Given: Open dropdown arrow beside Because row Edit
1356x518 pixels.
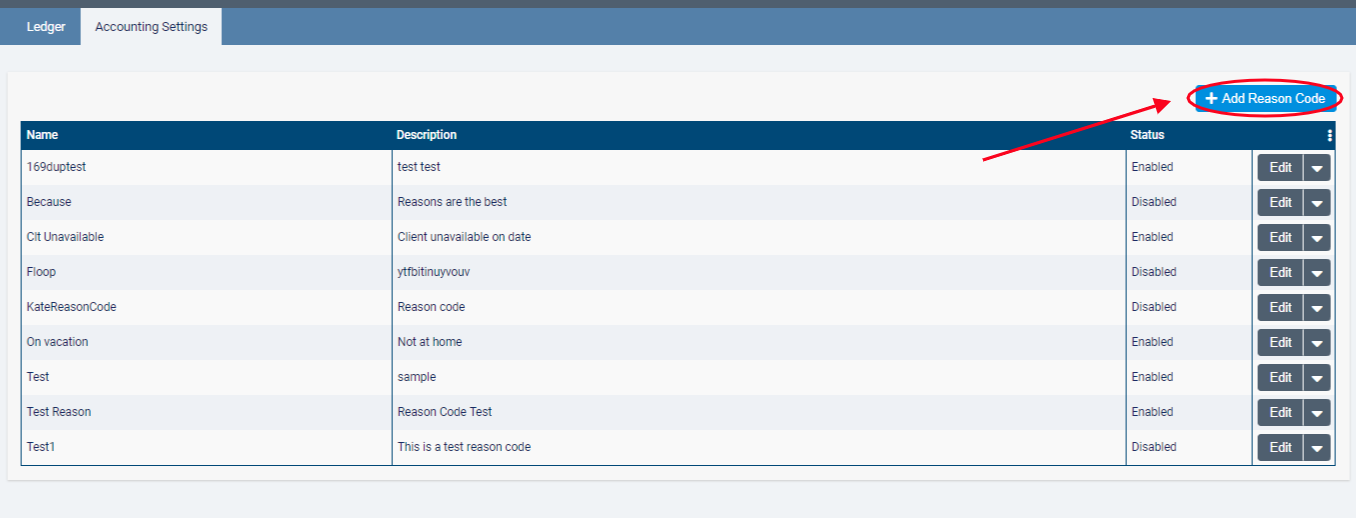Looking at the screenshot, I should point(1317,203).
